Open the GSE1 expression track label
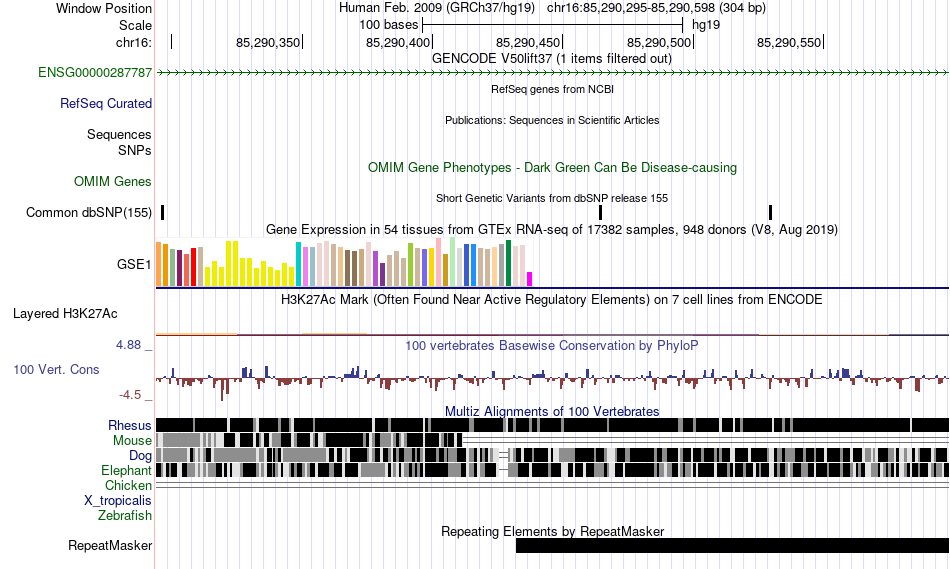 [134, 264]
